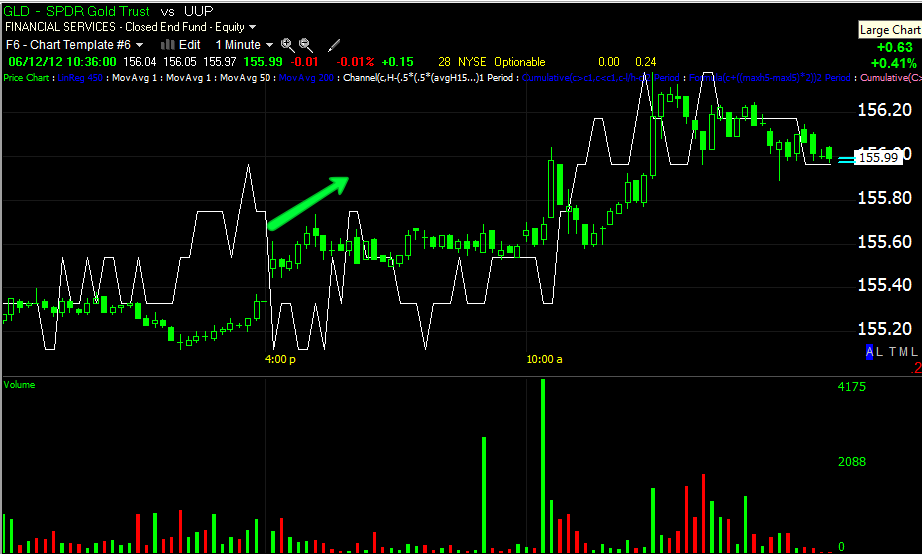
Task: Click the yellow 0.00 value
Action: pyautogui.click(x=609, y=62)
